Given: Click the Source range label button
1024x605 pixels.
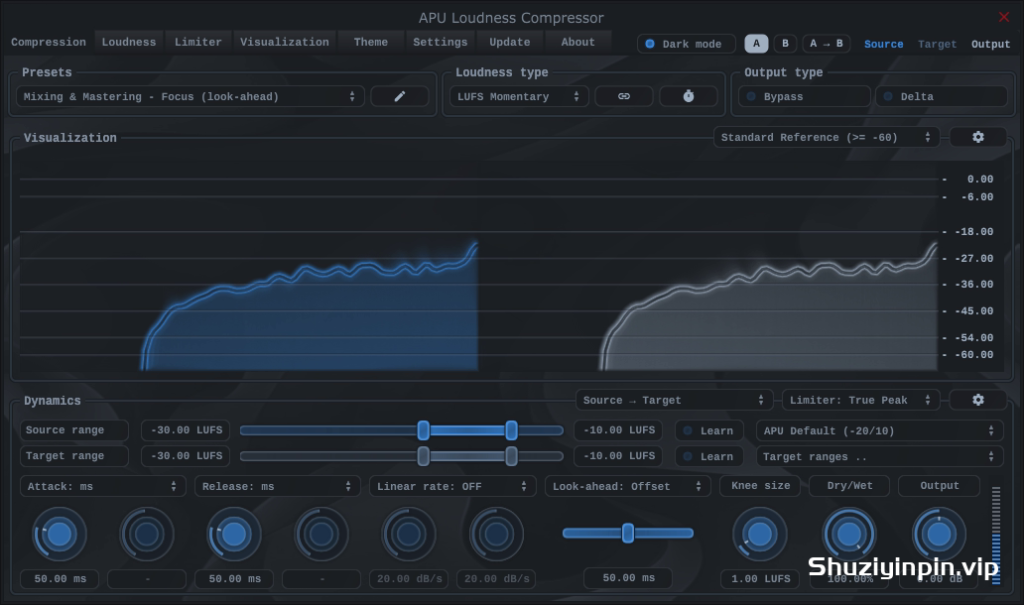Looking at the screenshot, I should (74, 430).
